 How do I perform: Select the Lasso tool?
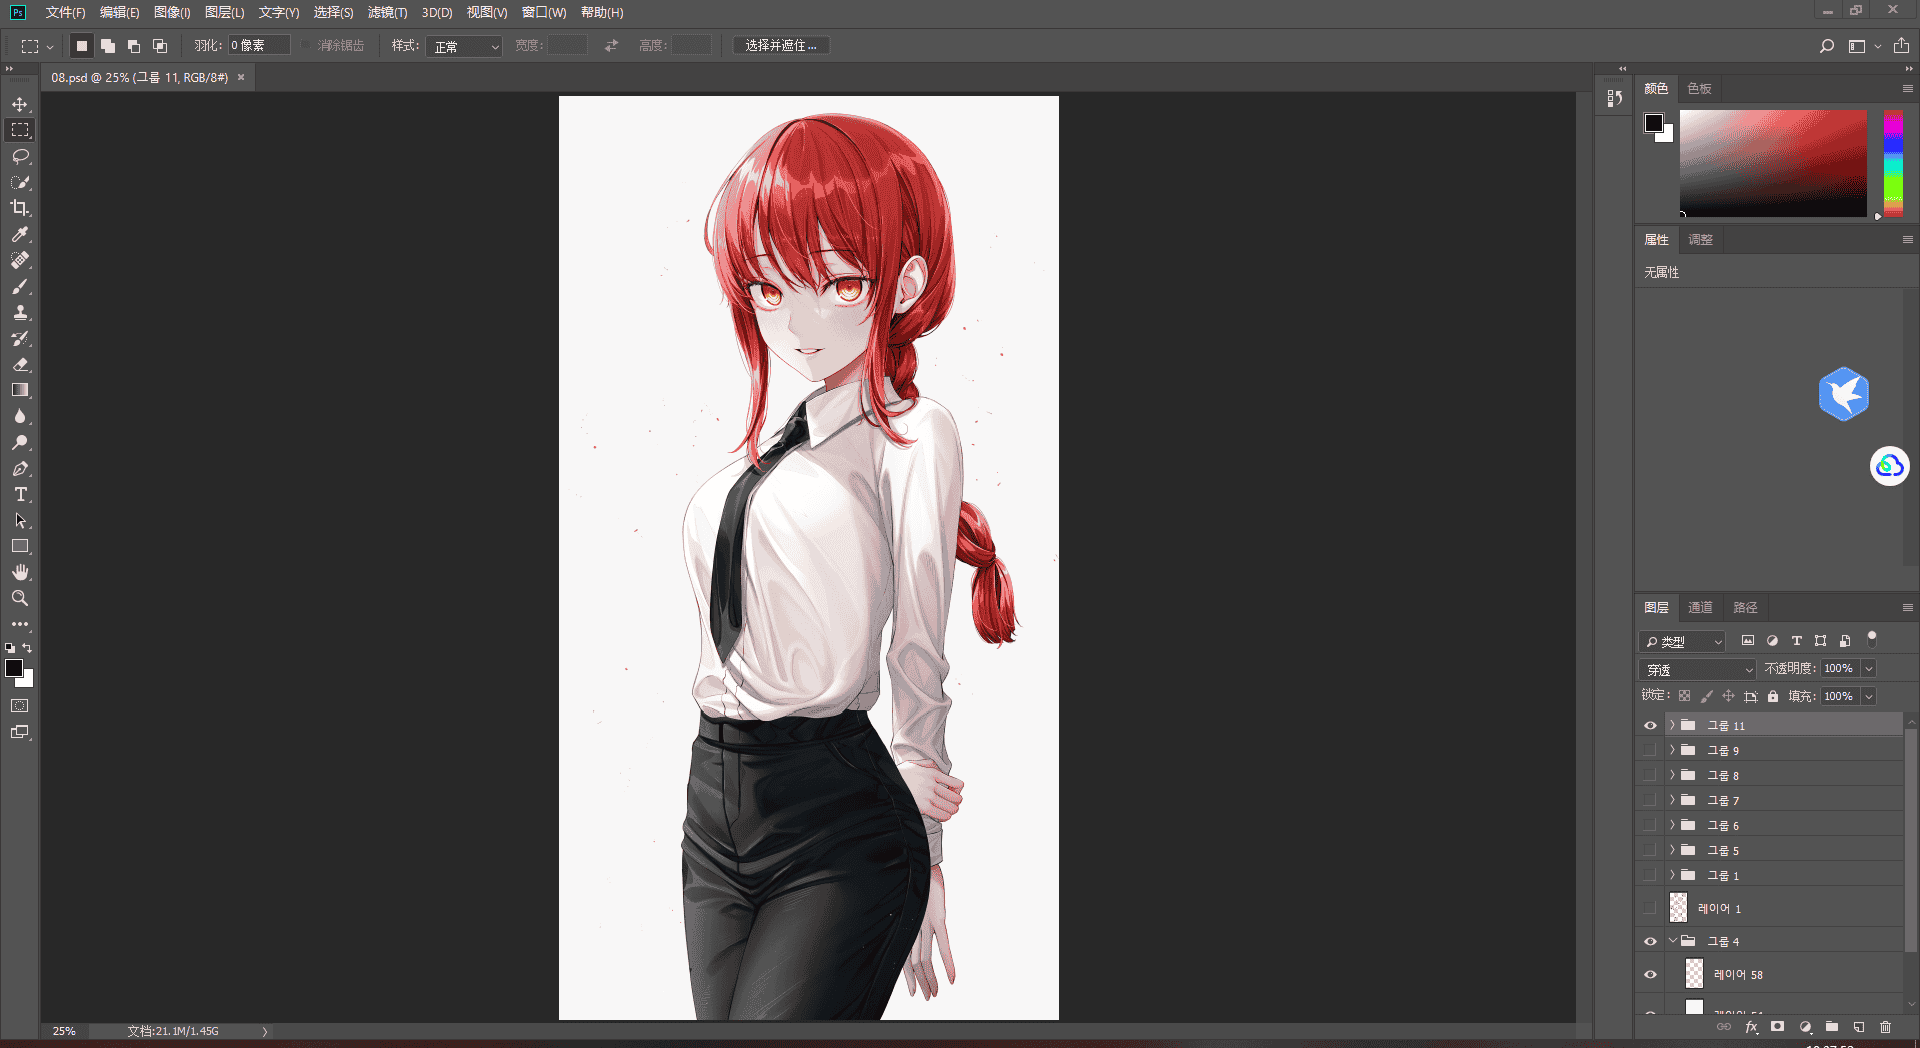pos(20,156)
